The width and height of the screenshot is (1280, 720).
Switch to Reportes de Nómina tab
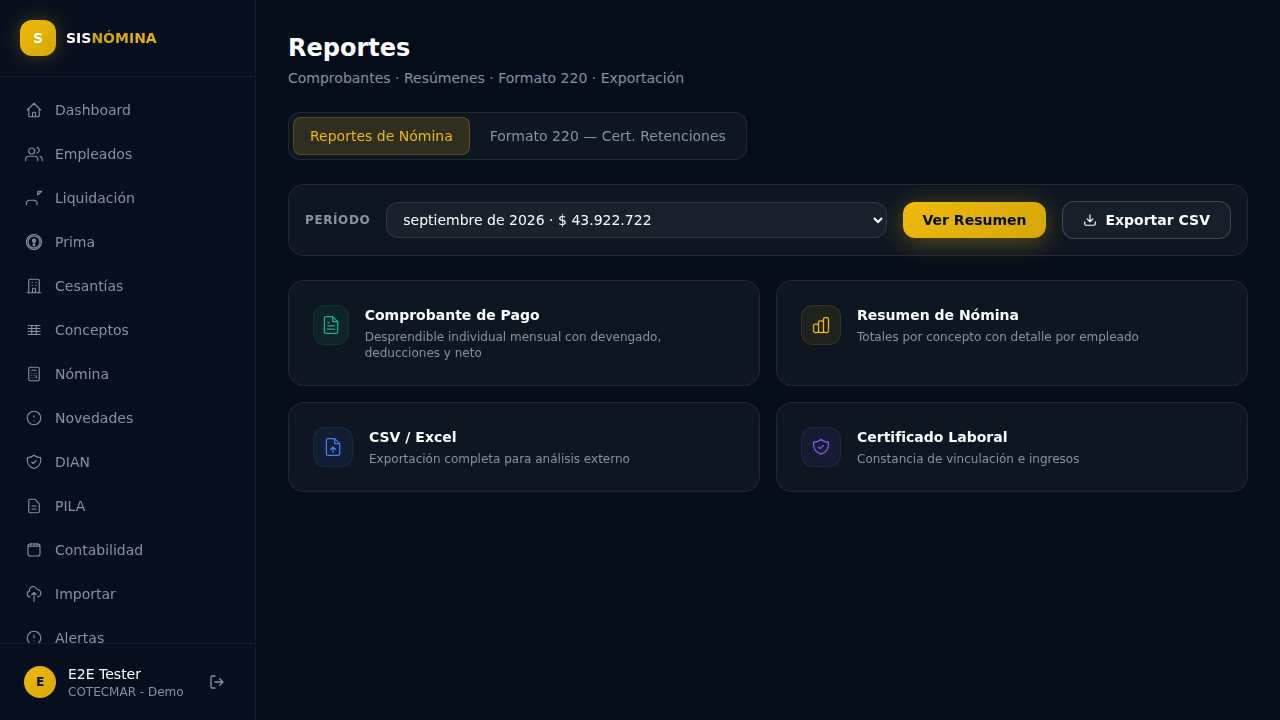pos(381,136)
